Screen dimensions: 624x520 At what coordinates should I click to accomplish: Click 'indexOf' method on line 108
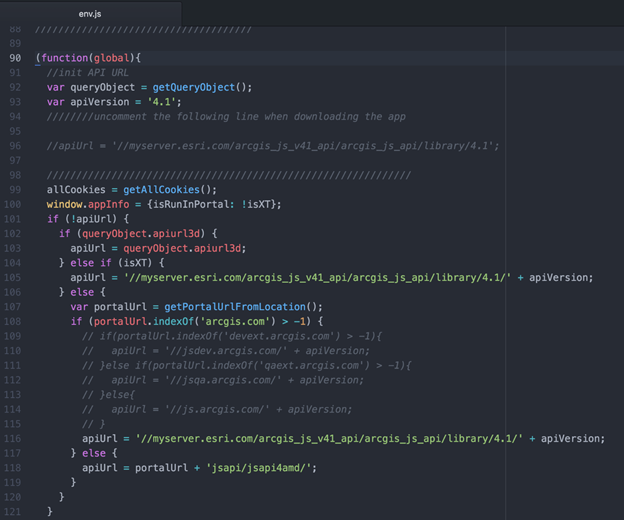[x=173, y=321]
